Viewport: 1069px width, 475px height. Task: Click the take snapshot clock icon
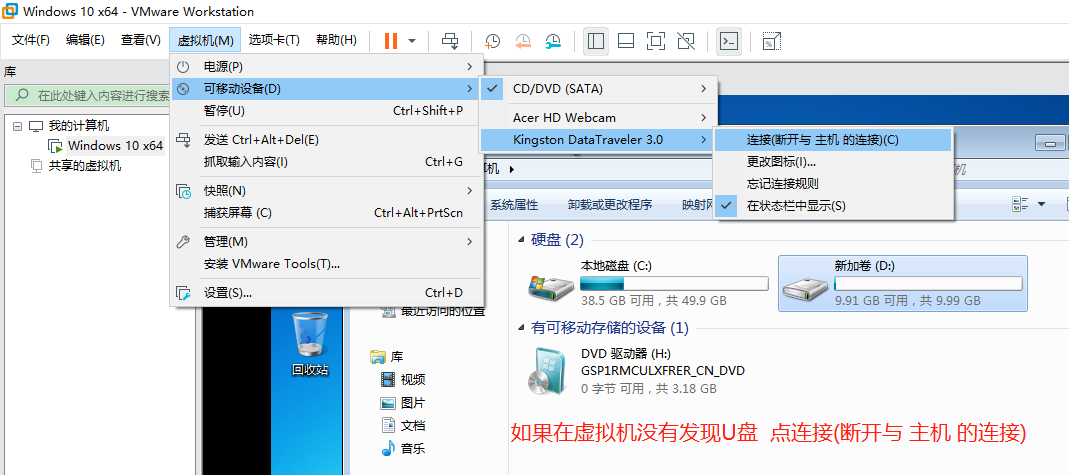(x=492, y=41)
